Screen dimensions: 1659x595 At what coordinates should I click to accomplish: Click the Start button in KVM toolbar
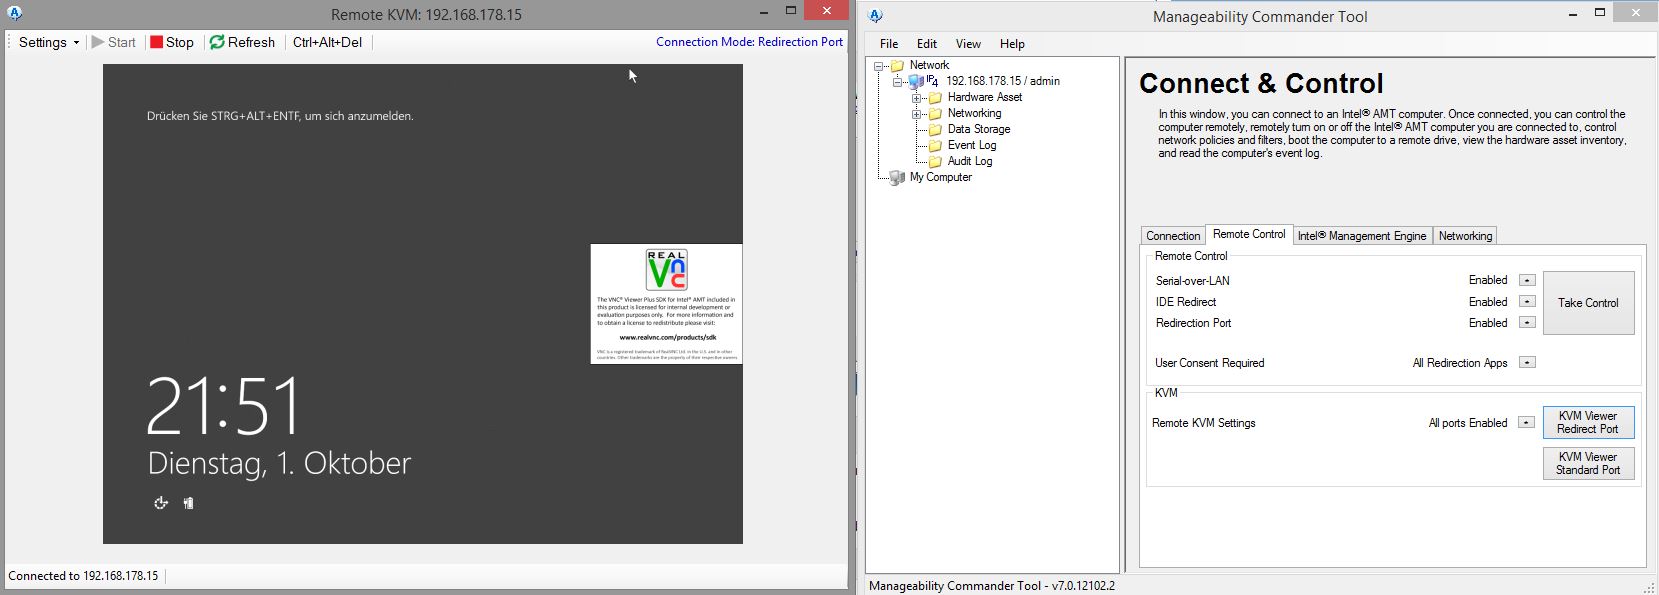[x=113, y=42]
